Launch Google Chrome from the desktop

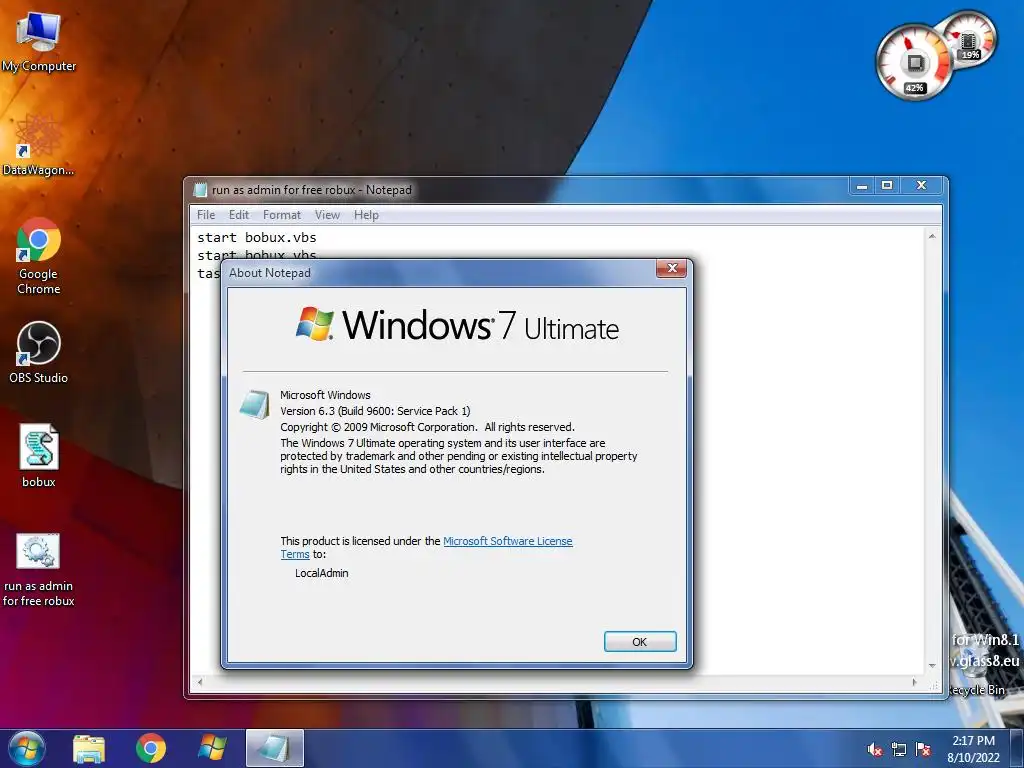coord(38,257)
